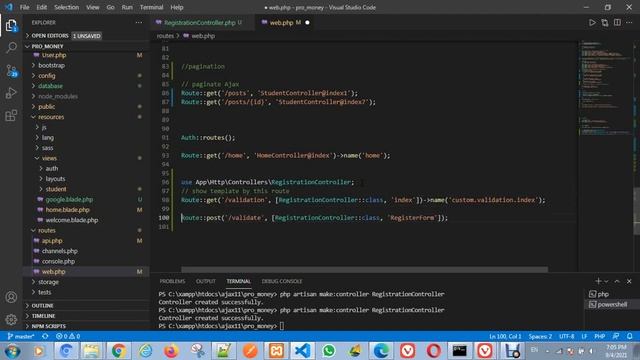Viewport: 640px width, 360px height.
Task: Open Firefox from the taskbar
Action: point(171,351)
